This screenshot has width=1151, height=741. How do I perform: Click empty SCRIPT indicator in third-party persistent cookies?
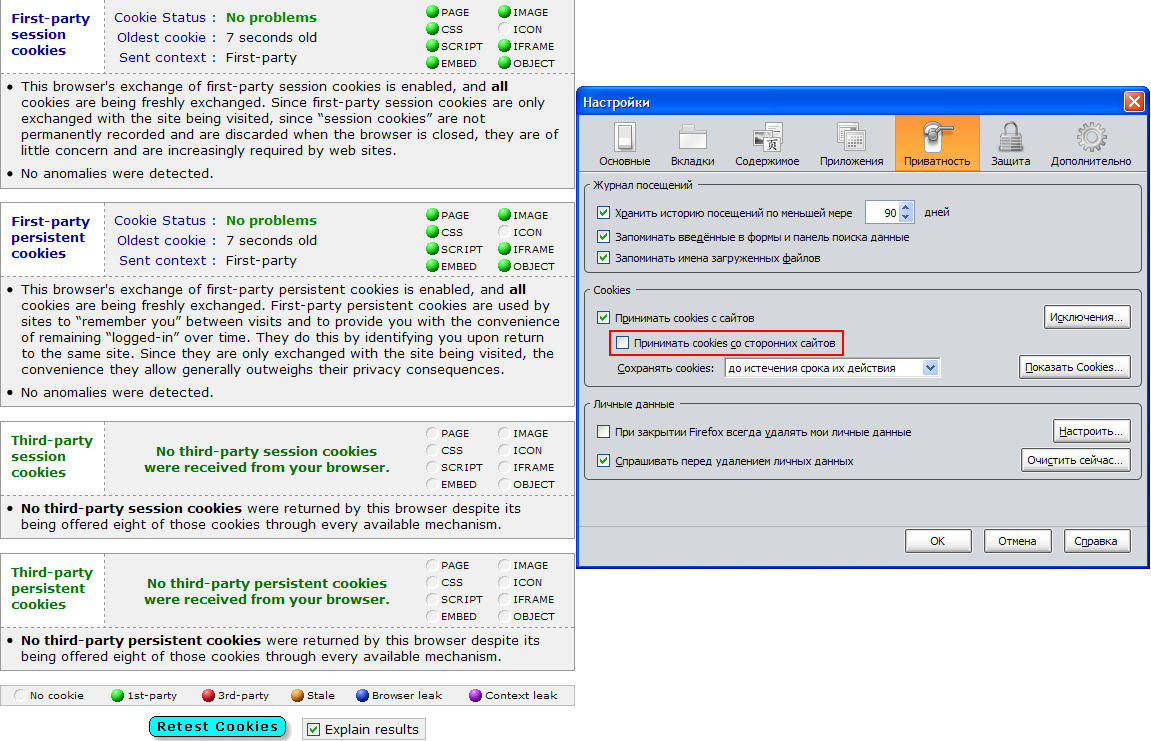pyautogui.click(x=432, y=599)
